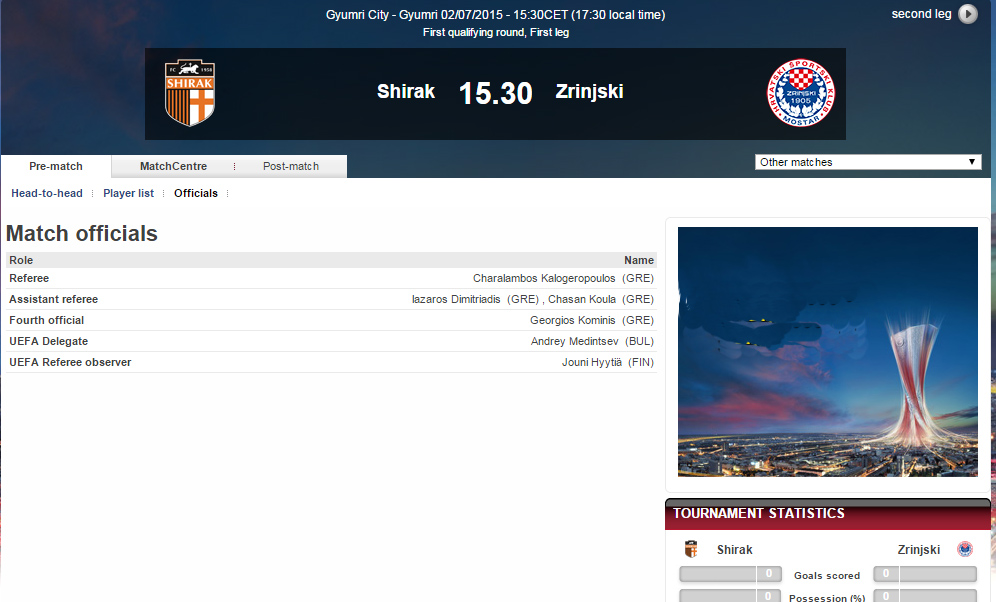Click Shirak goals scored bar
The height and width of the screenshot is (602, 996).
(x=730, y=574)
